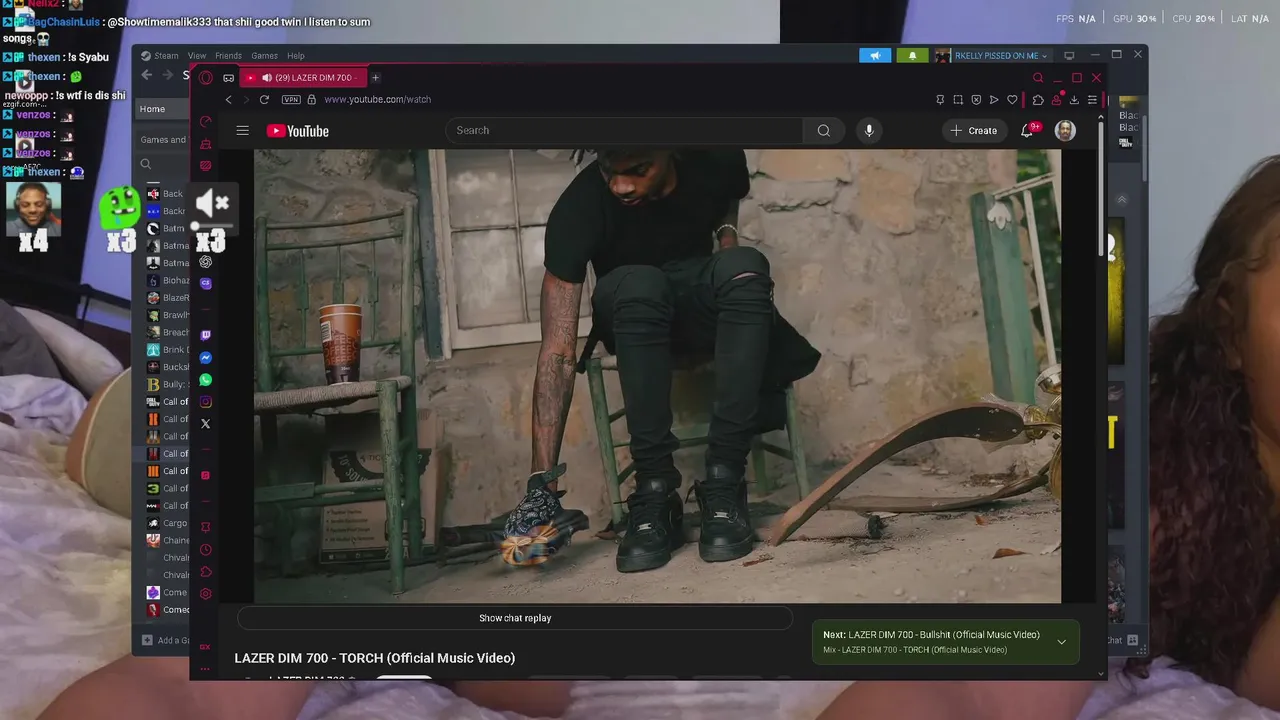Screen dimensions: 1280x720
Task: Adjust the muted volume overlay slider
Action: 212,227
